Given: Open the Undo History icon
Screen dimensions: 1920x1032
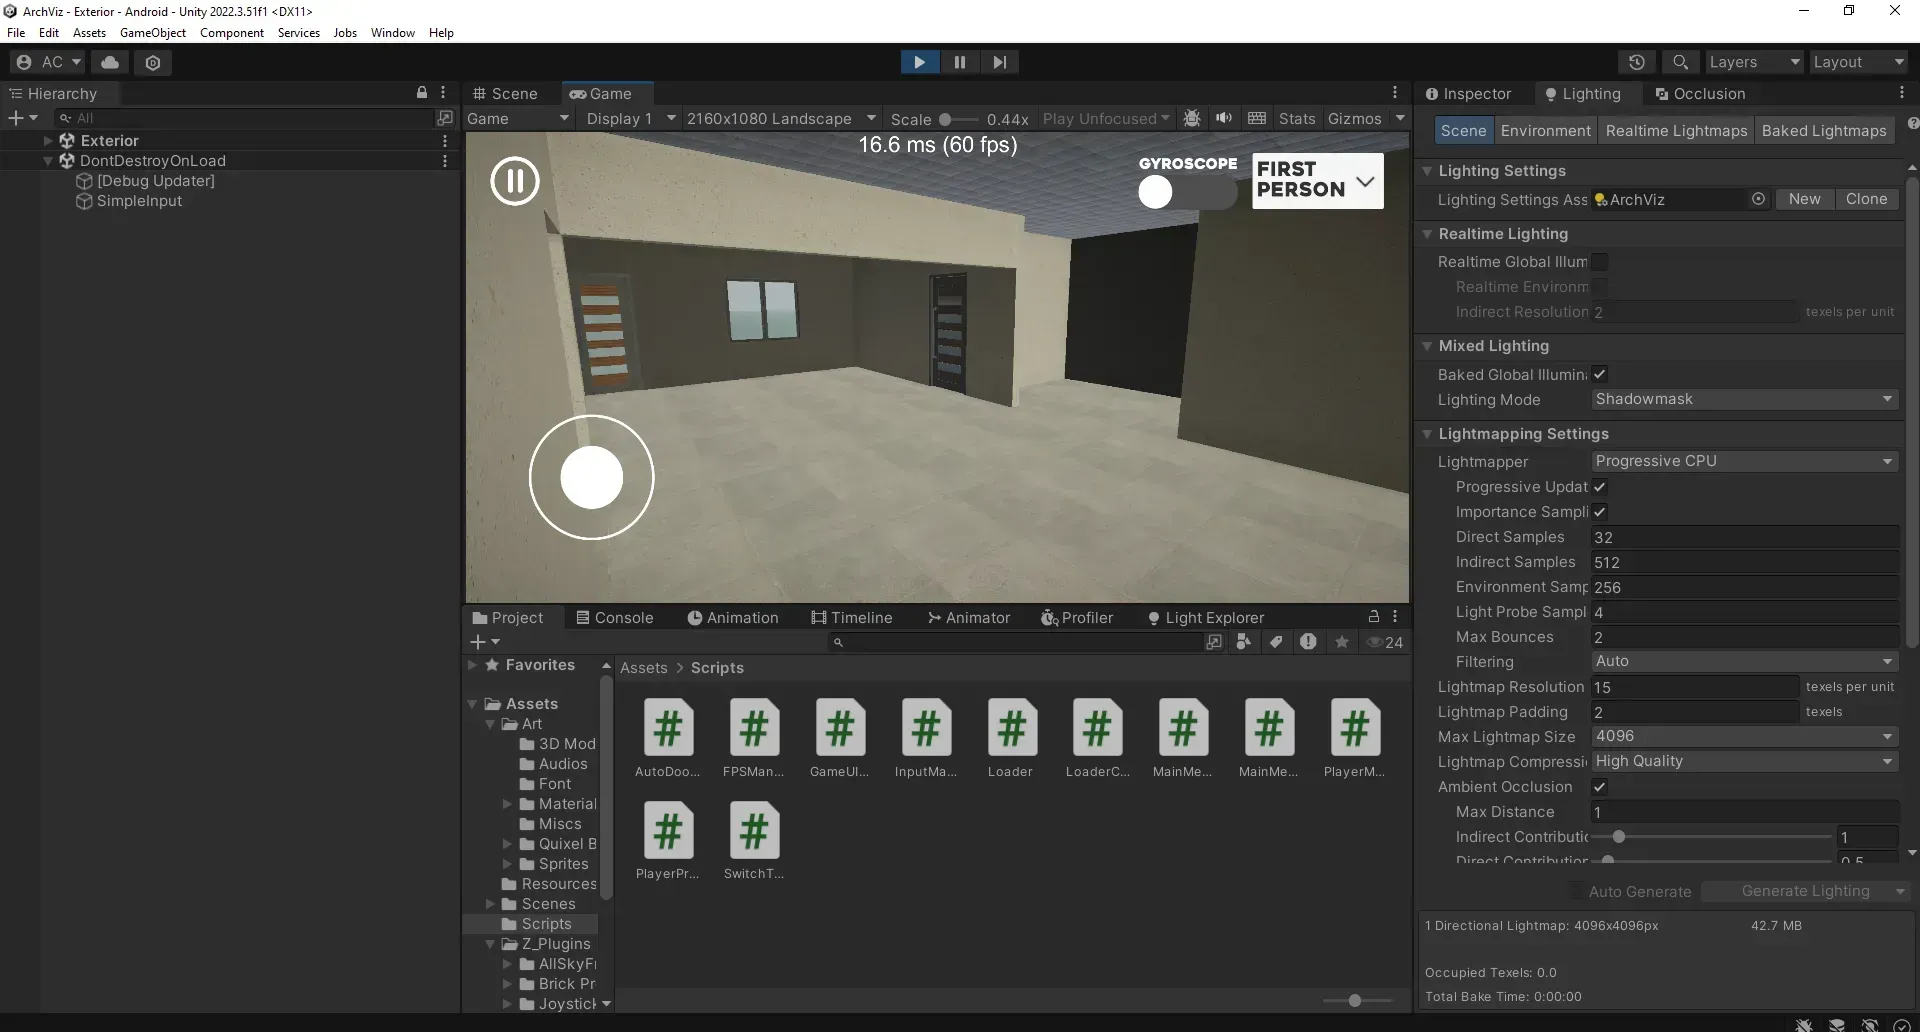Looking at the screenshot, I should (x=1636, y=62).
